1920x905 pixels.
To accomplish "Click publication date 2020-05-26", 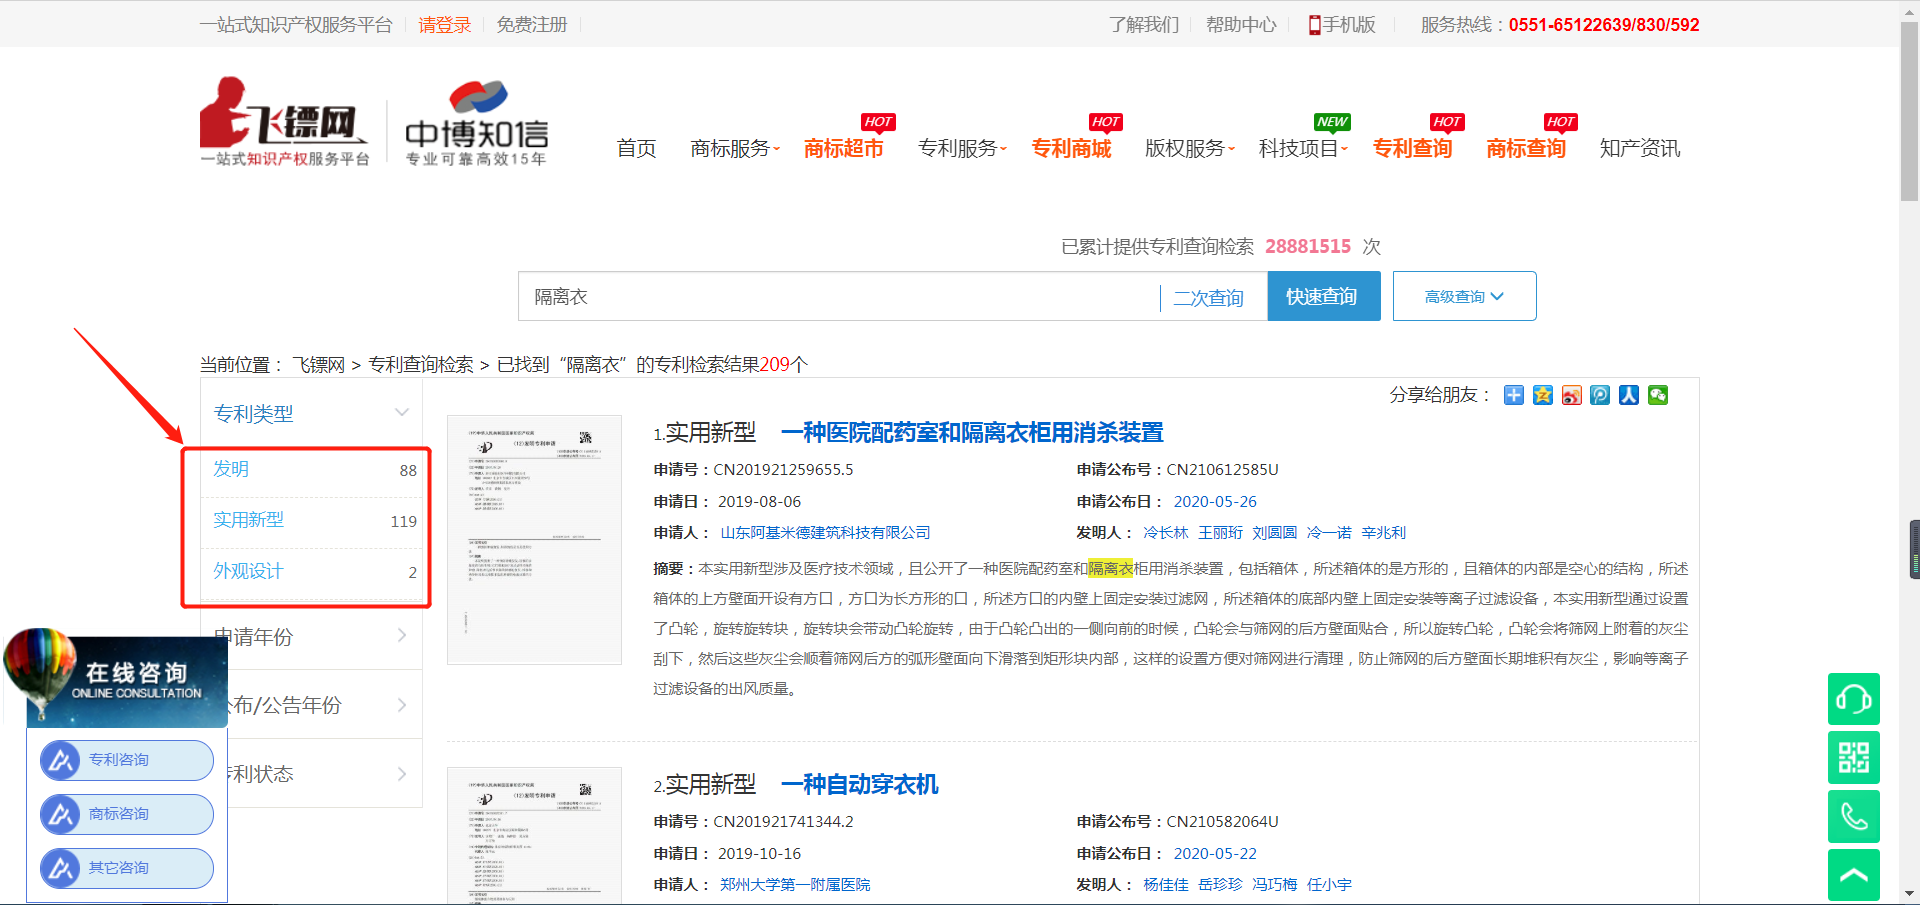I will pos(1215,502).
